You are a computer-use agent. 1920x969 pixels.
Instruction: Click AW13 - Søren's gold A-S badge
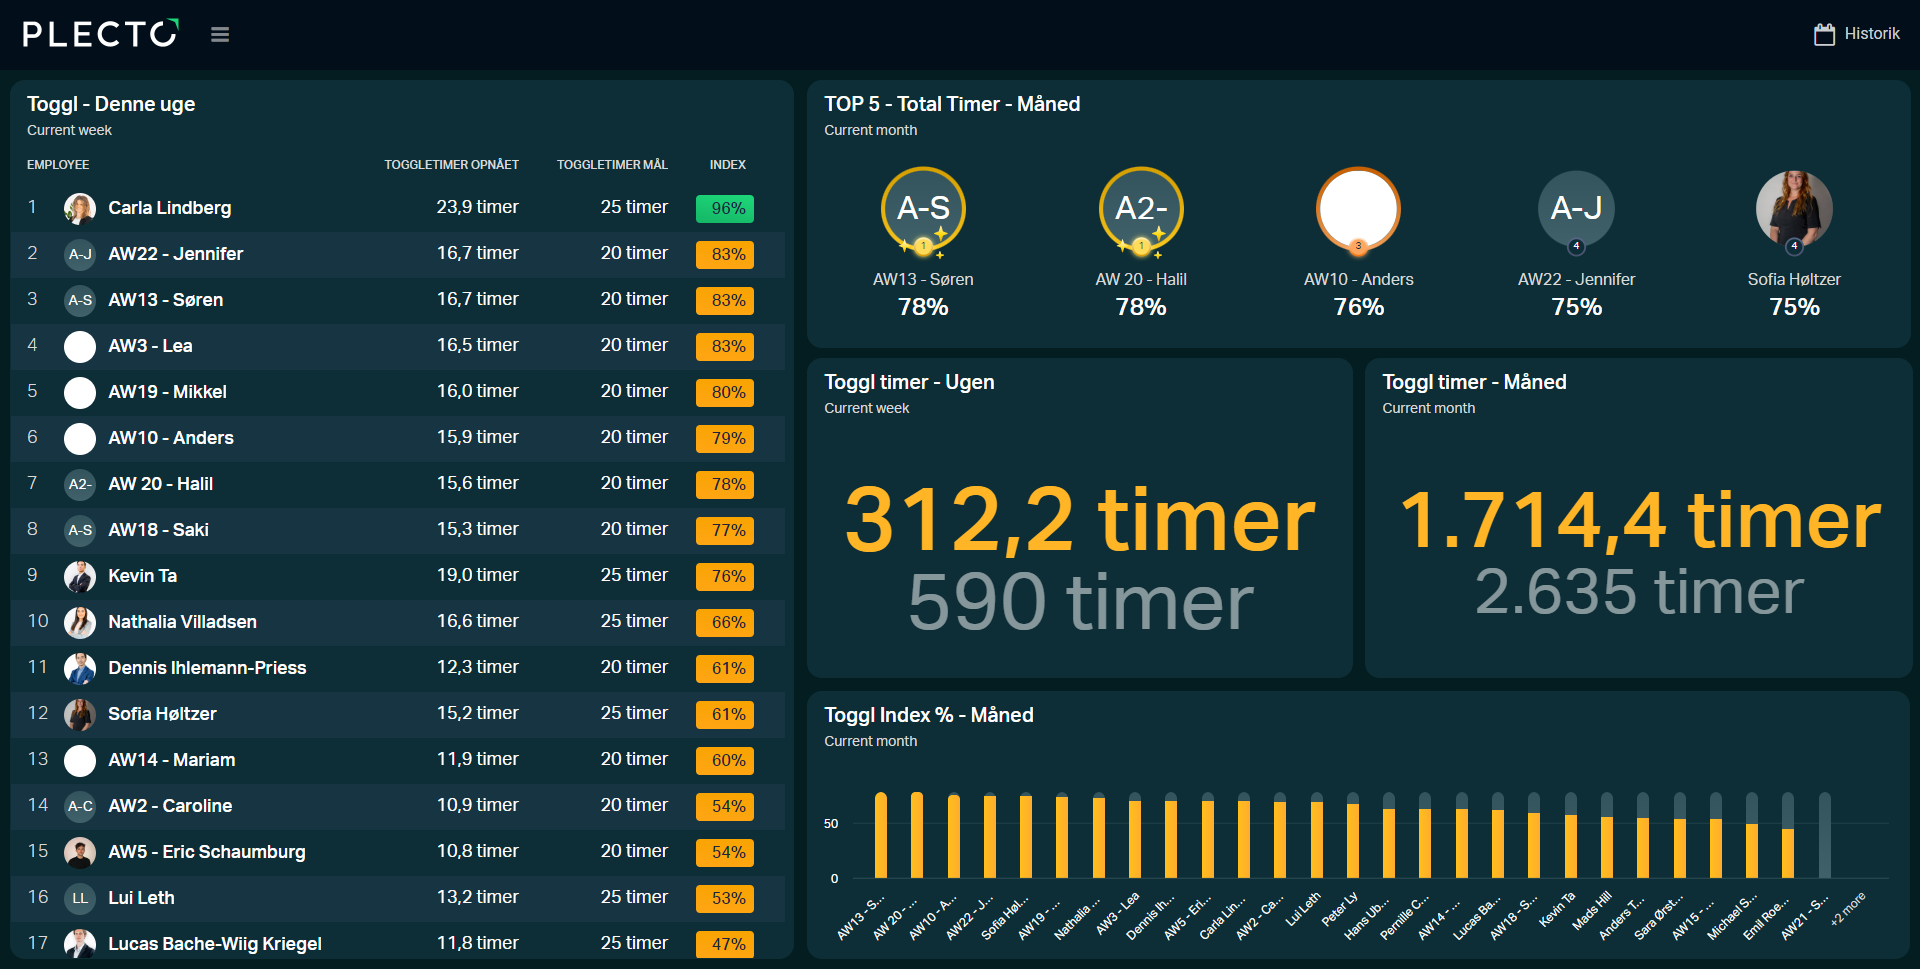[x=922, y=208]
